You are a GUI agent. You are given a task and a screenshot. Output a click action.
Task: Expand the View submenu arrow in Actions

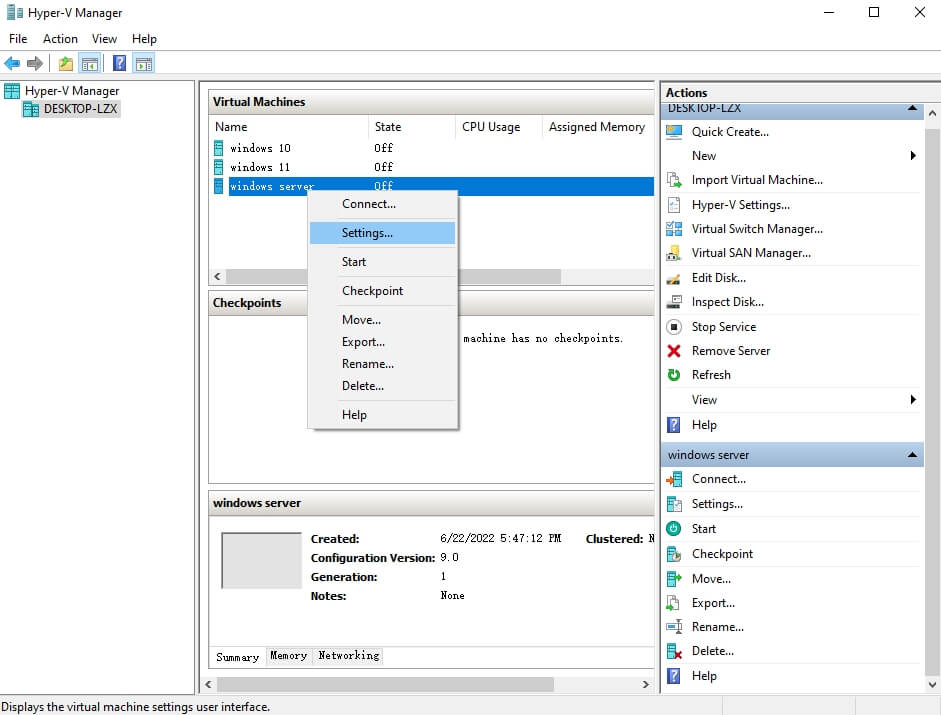[x=913, y=399]
